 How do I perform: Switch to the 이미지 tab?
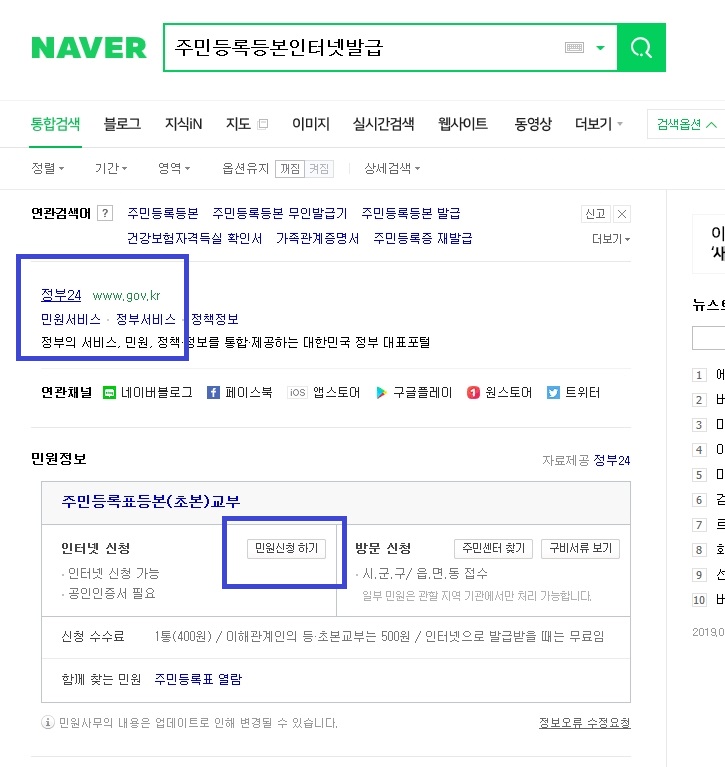(311, 124)
